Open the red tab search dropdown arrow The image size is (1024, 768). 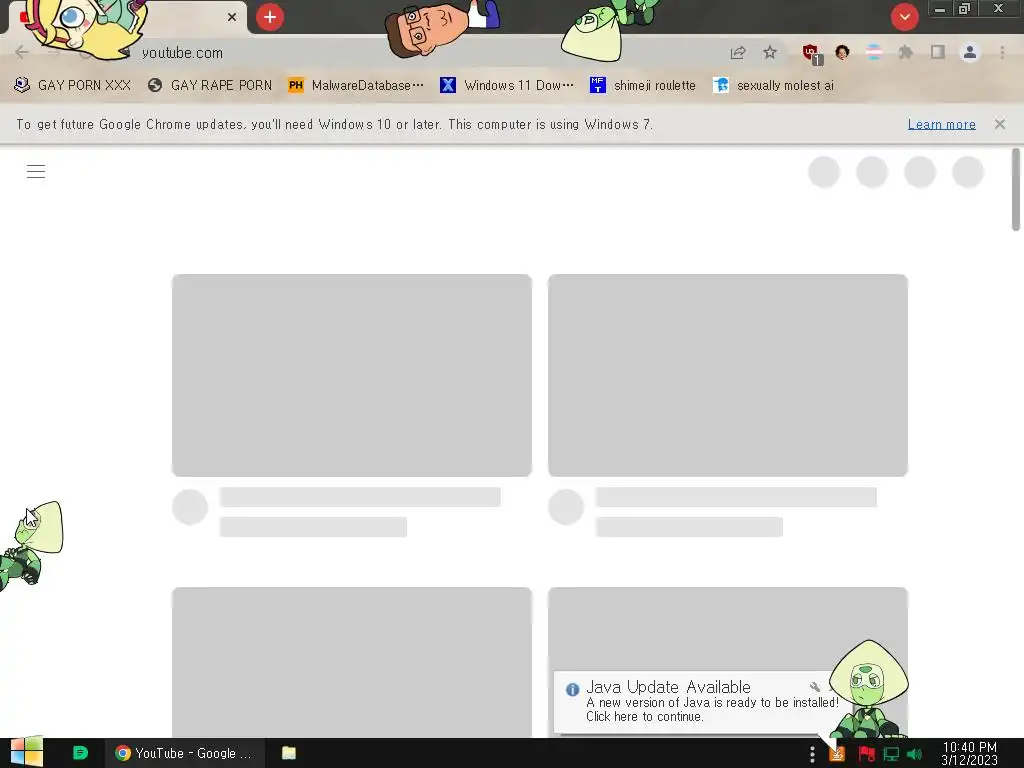pyautogui.click(x=904, y=17)
